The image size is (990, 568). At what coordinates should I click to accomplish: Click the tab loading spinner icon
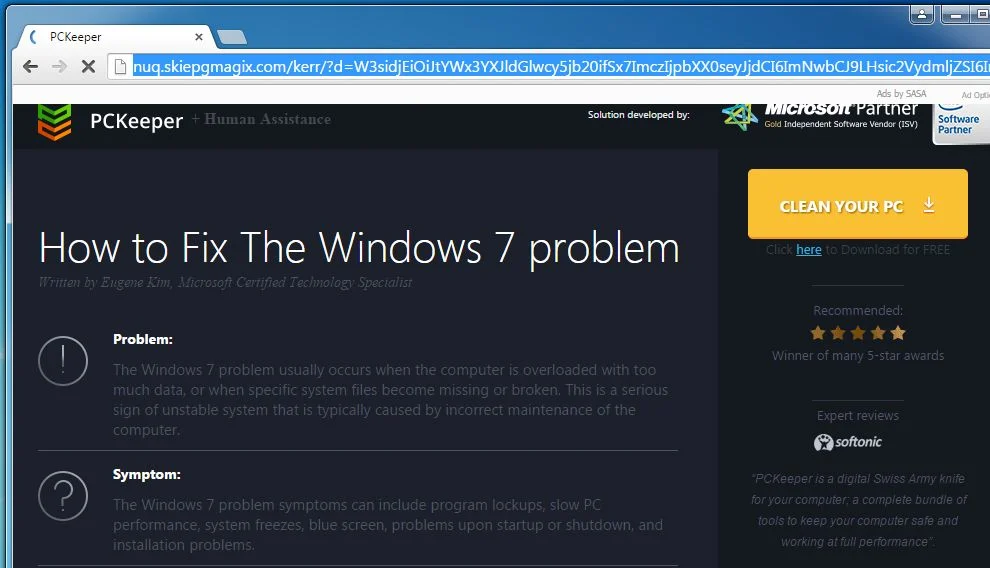[34, 37]
